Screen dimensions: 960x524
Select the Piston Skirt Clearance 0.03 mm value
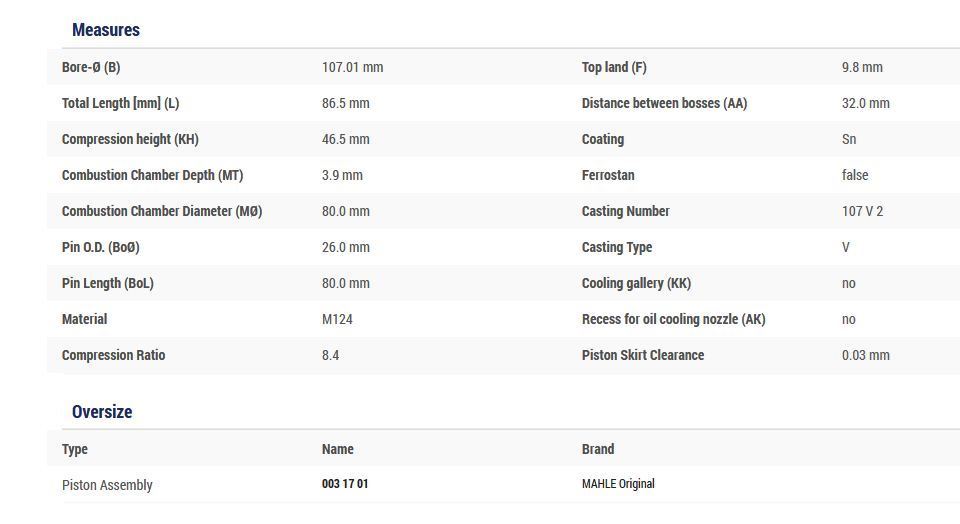(x=865, y=355)
